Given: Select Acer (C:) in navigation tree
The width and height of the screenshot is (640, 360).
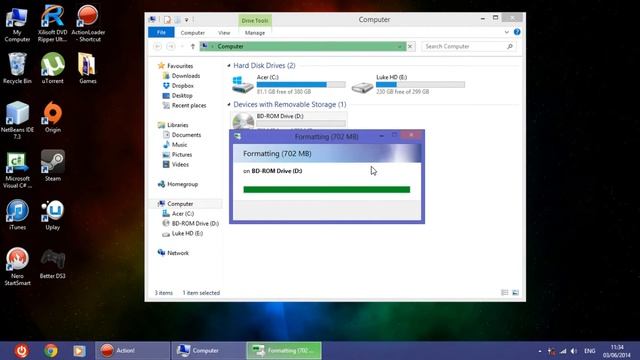Looking at the screenshot, I should pyautogui.click(x=182, y=213).
